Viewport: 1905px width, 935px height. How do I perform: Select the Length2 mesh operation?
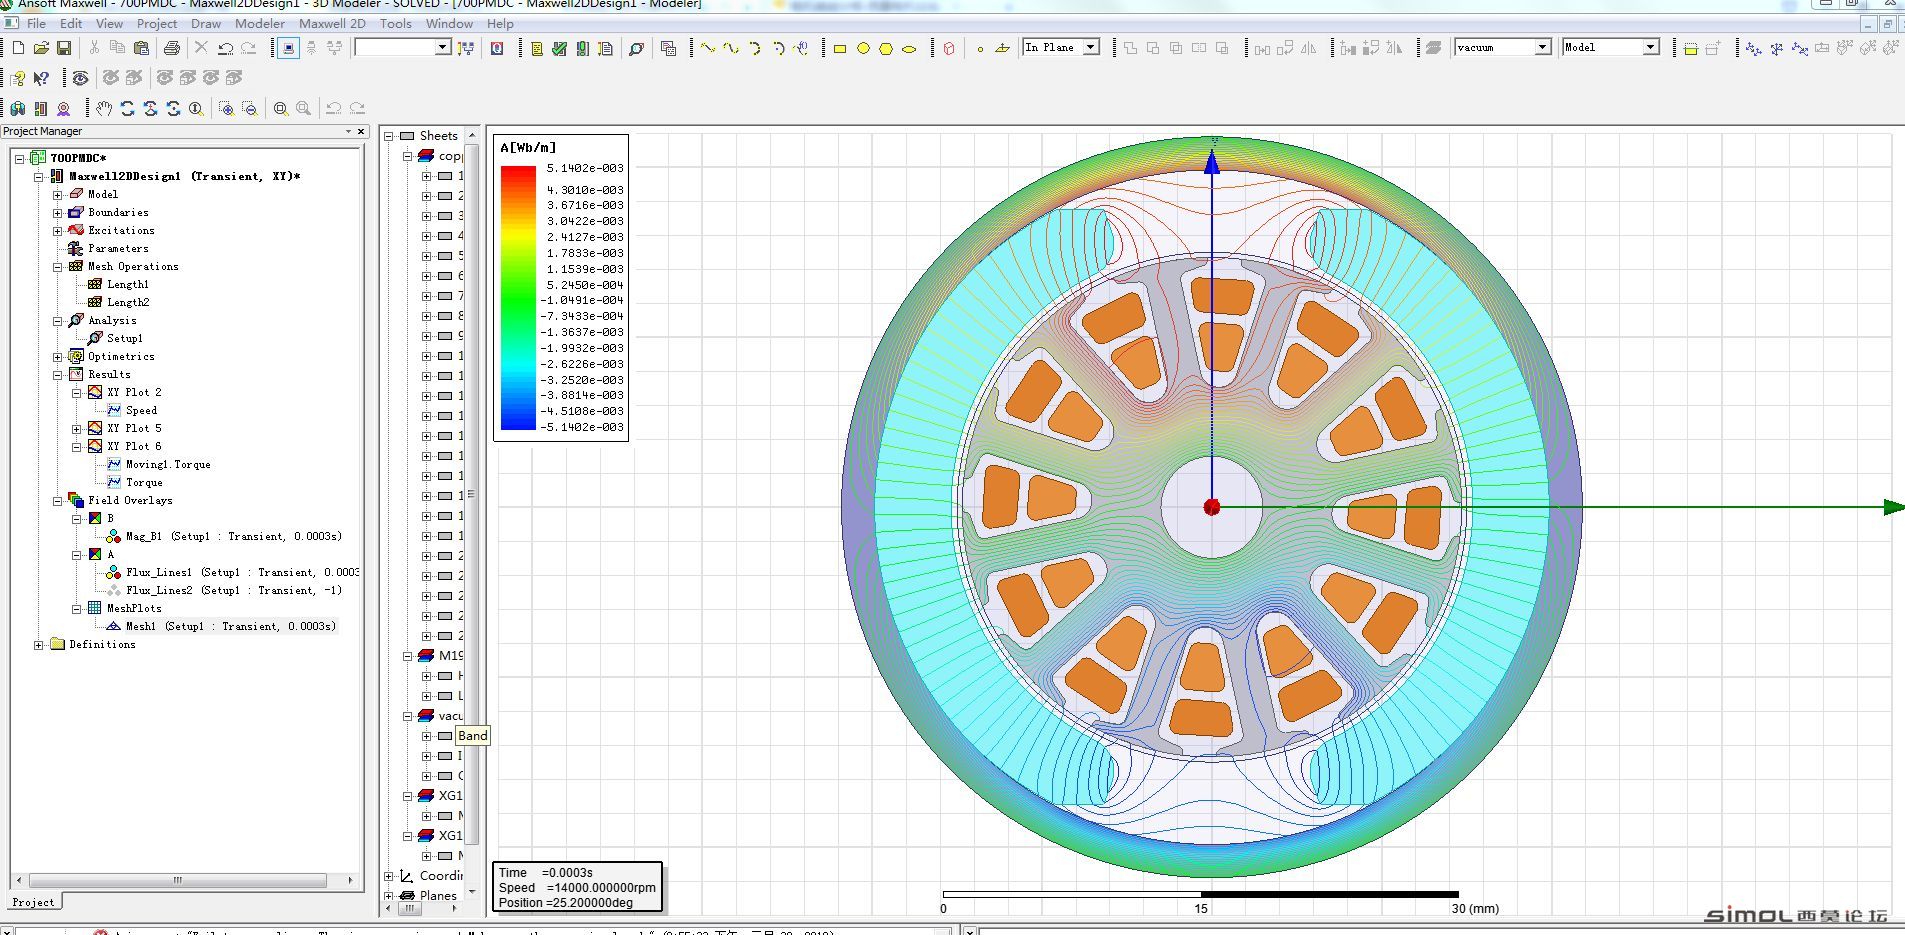click(128, 303)
